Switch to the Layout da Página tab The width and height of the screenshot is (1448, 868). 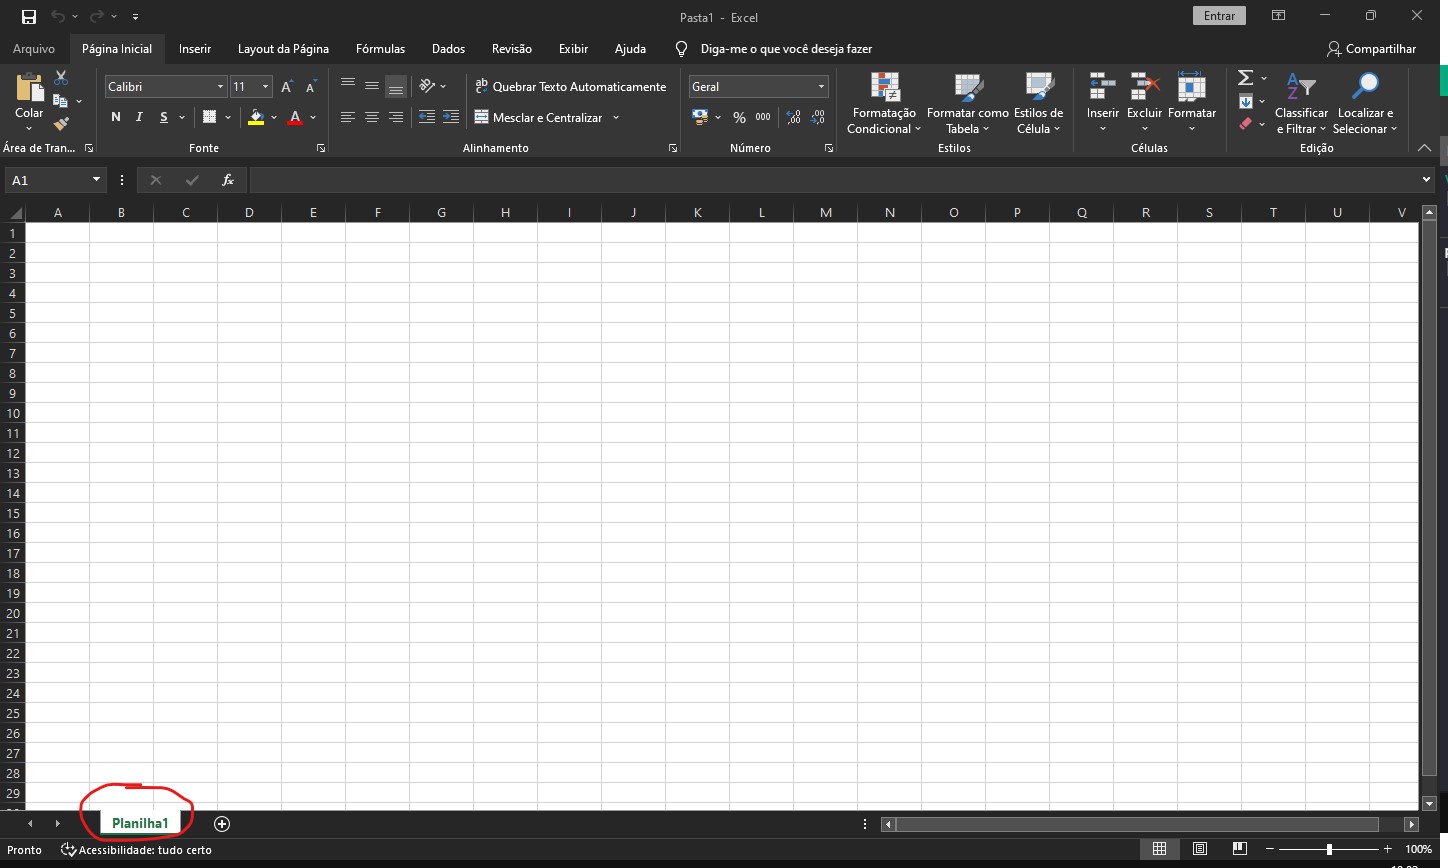[x=283, y=48]
